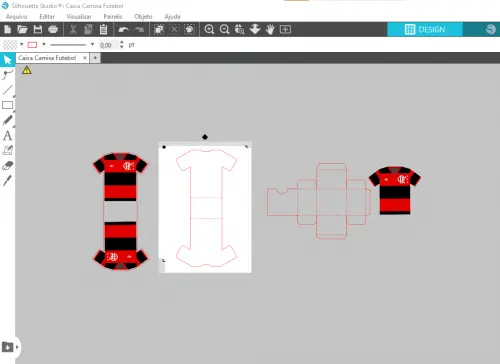Image resolution: width=500 pixels, height=364 pixels.
Task: Undo the last action
Action: tap(124, 30)
